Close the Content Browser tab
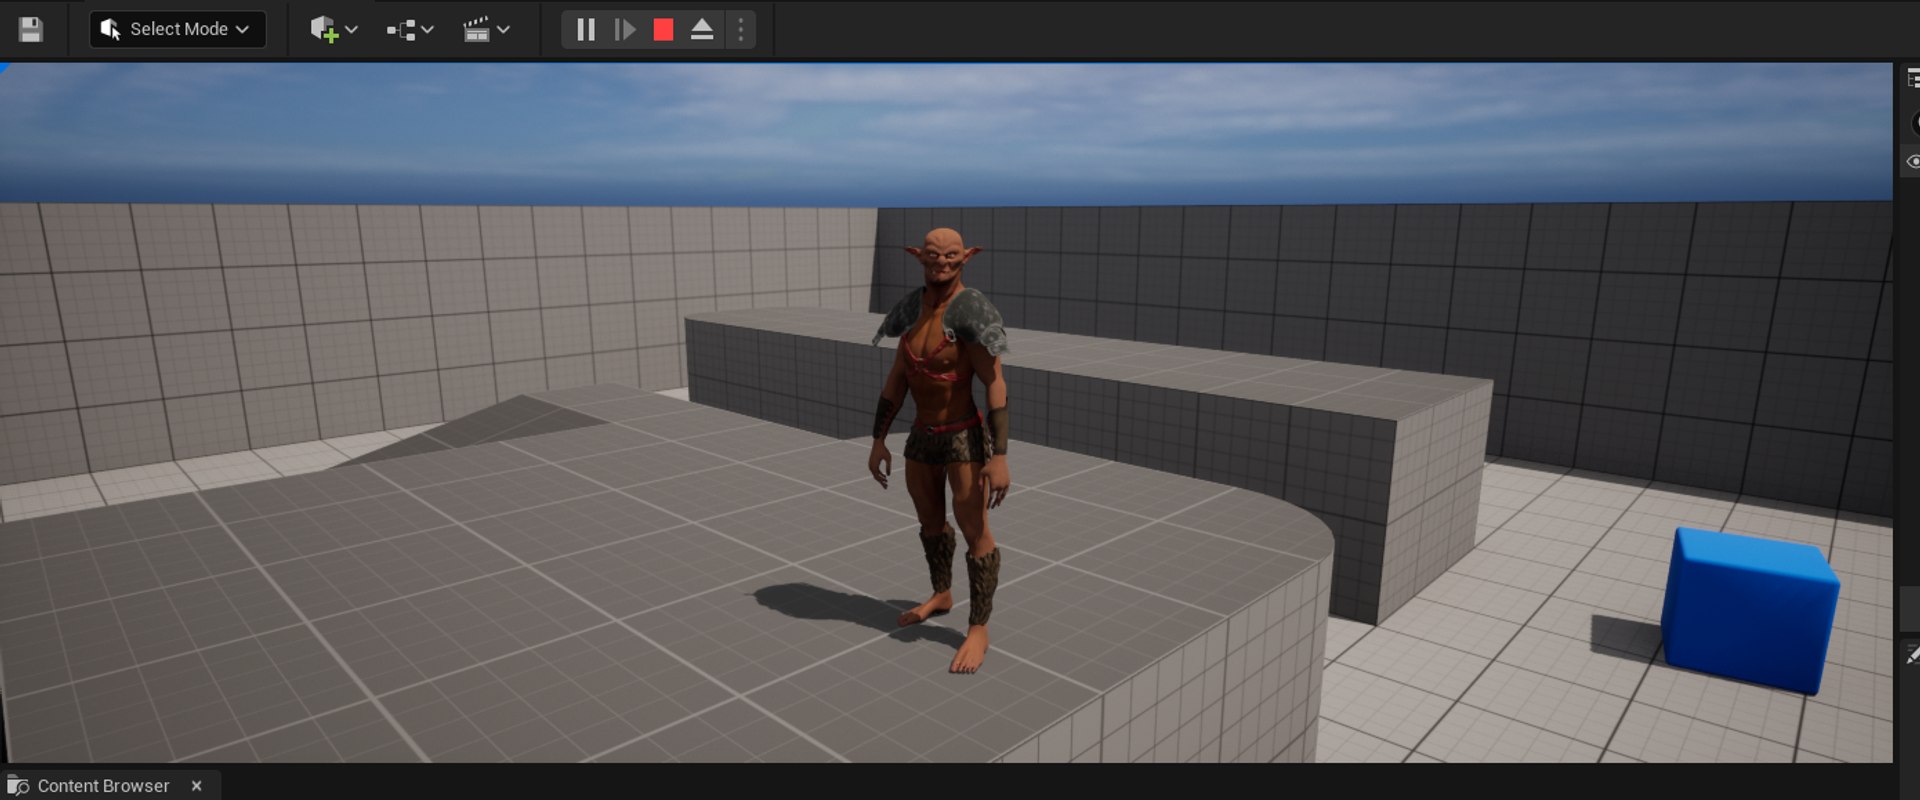This screenshot has height=800, width=1920. pyautogui.click(x=197, y=786)
